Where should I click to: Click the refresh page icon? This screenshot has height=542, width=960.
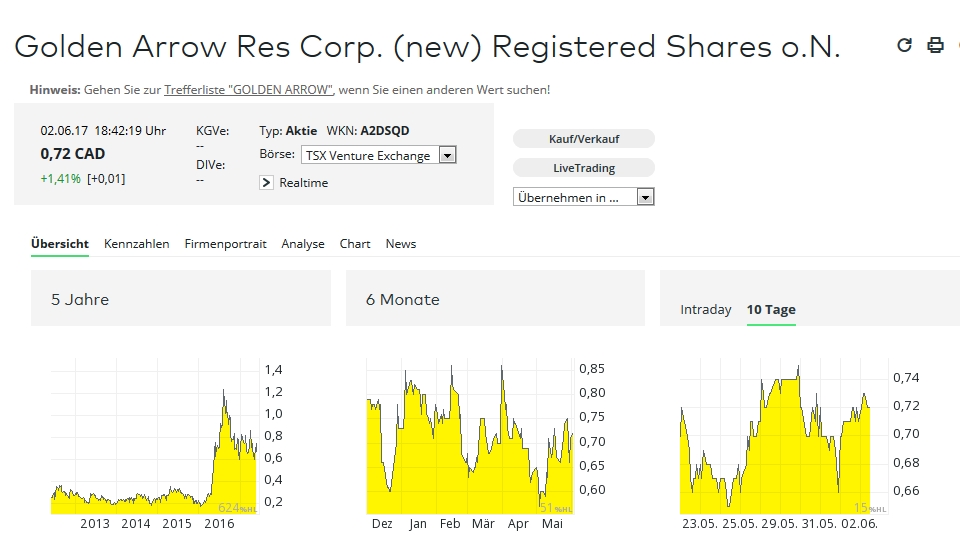coord(905,45)
